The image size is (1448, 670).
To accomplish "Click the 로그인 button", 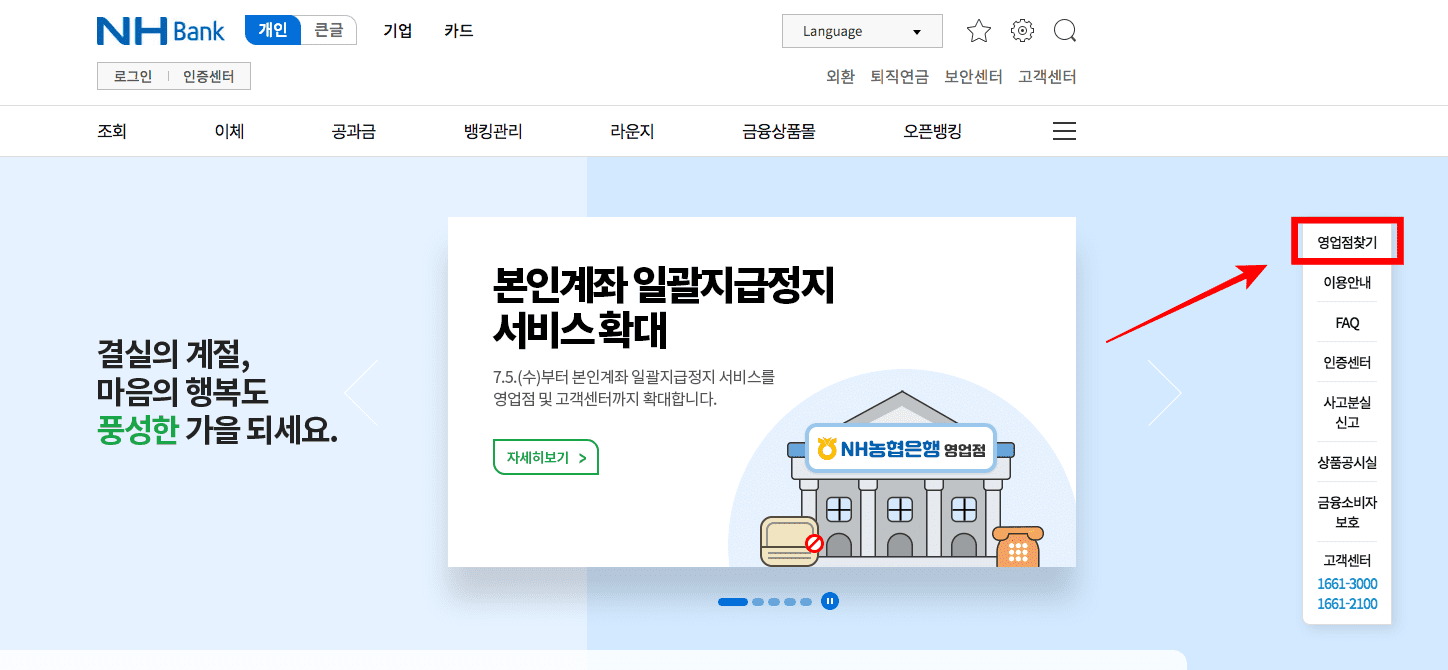I will click(133, 76).
